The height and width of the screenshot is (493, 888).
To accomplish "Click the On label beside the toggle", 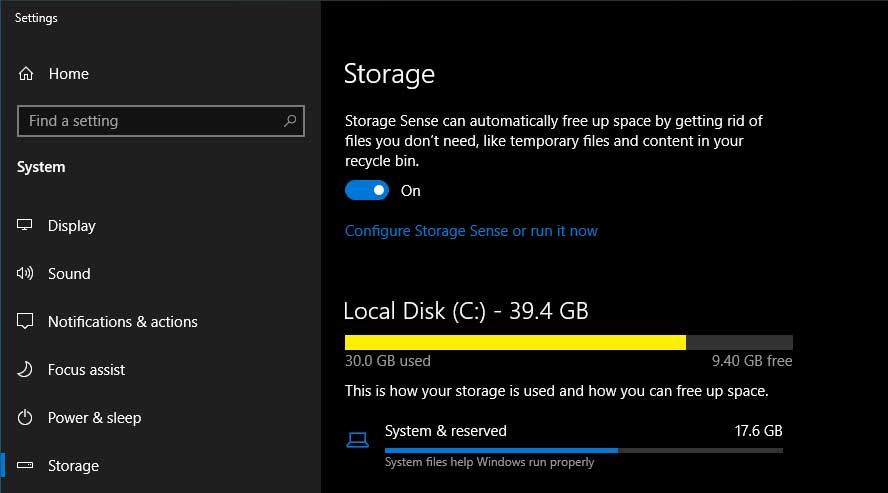I will pyautogui.click(x=411, y=191).
